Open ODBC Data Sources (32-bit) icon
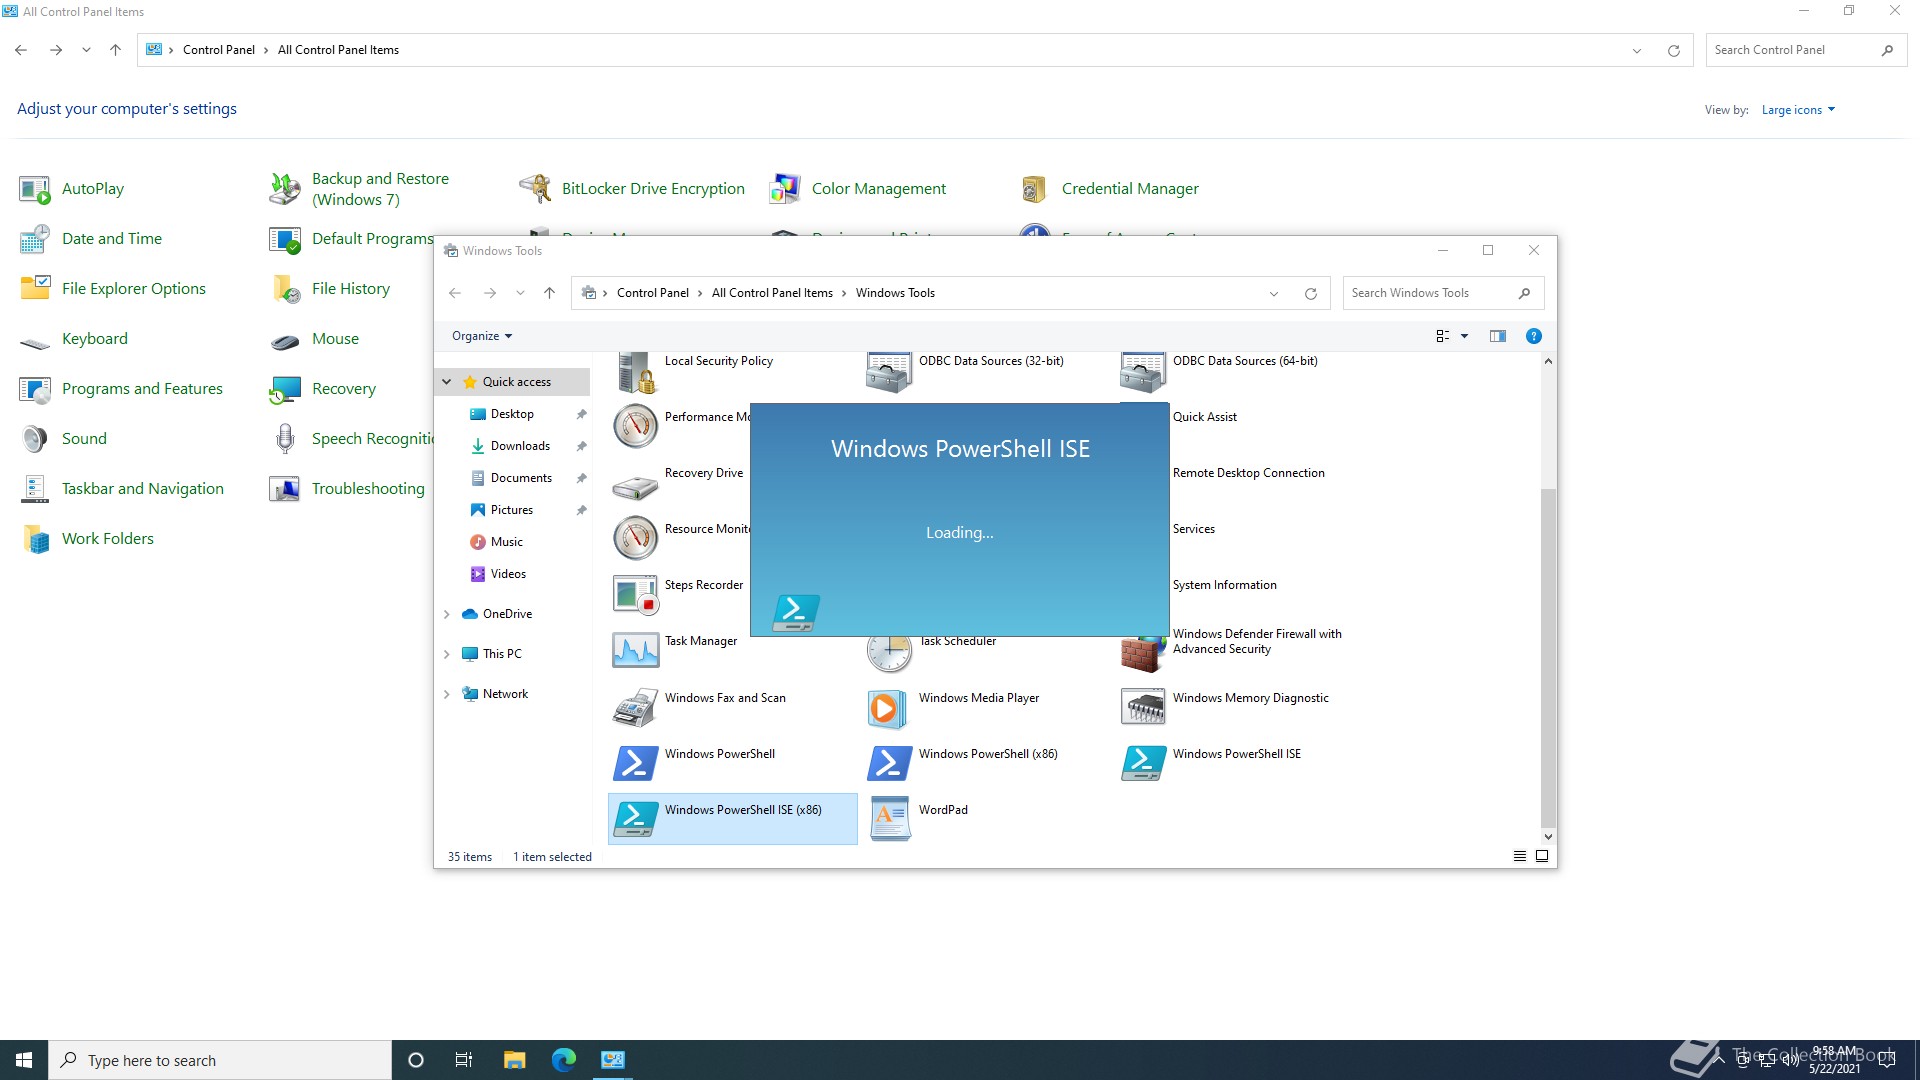The image size is (1920, 1080). [x=889, y=372]
